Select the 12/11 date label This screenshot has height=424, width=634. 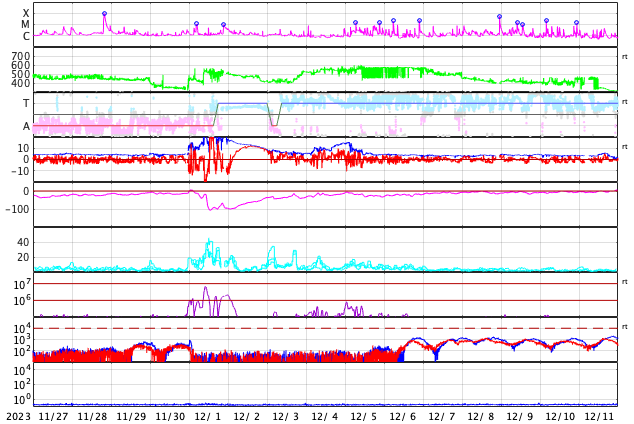[x=599, y=417]
